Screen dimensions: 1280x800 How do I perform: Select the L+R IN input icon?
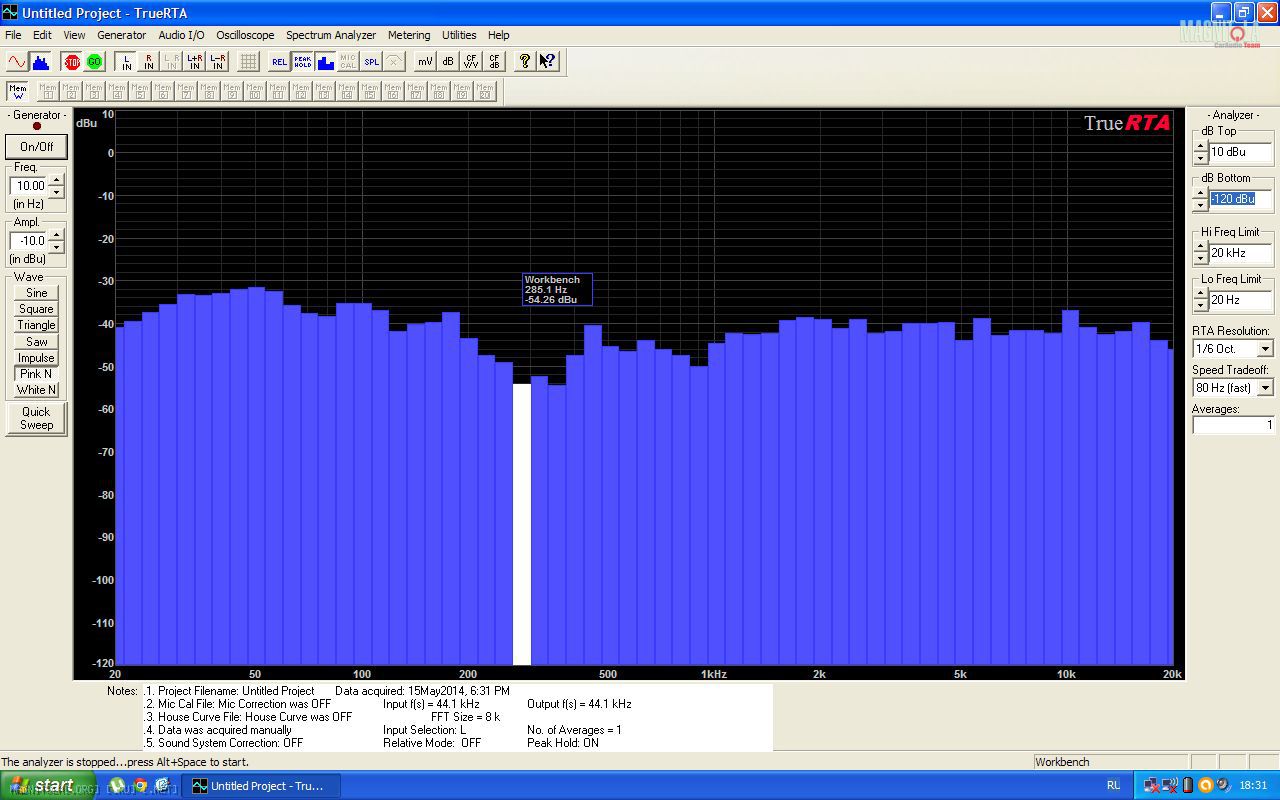coord(194,62)
